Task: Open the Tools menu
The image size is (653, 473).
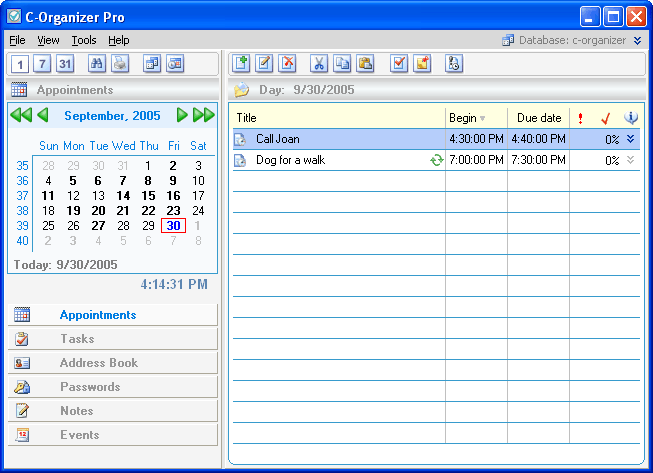Action: coord(84,40)
